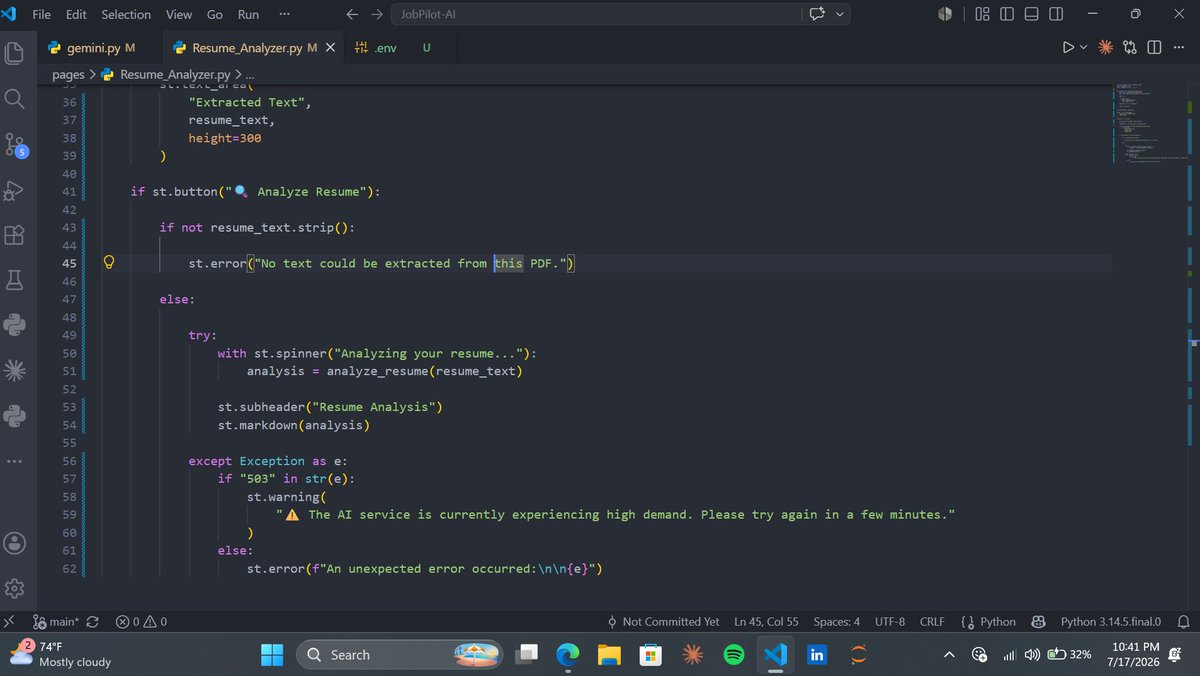Screen dimensions: 1200x676
Task: Go back with the left arrow
Action: [352, 14]
